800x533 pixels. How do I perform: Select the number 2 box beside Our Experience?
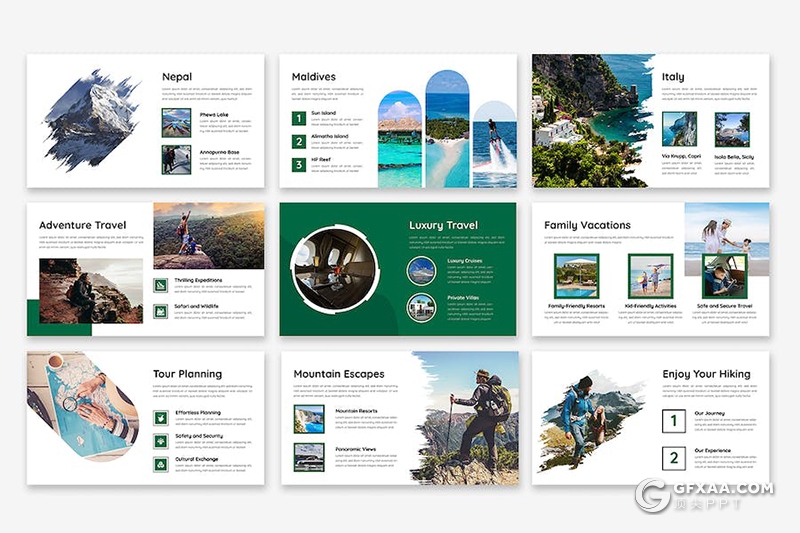pos(674,459)
